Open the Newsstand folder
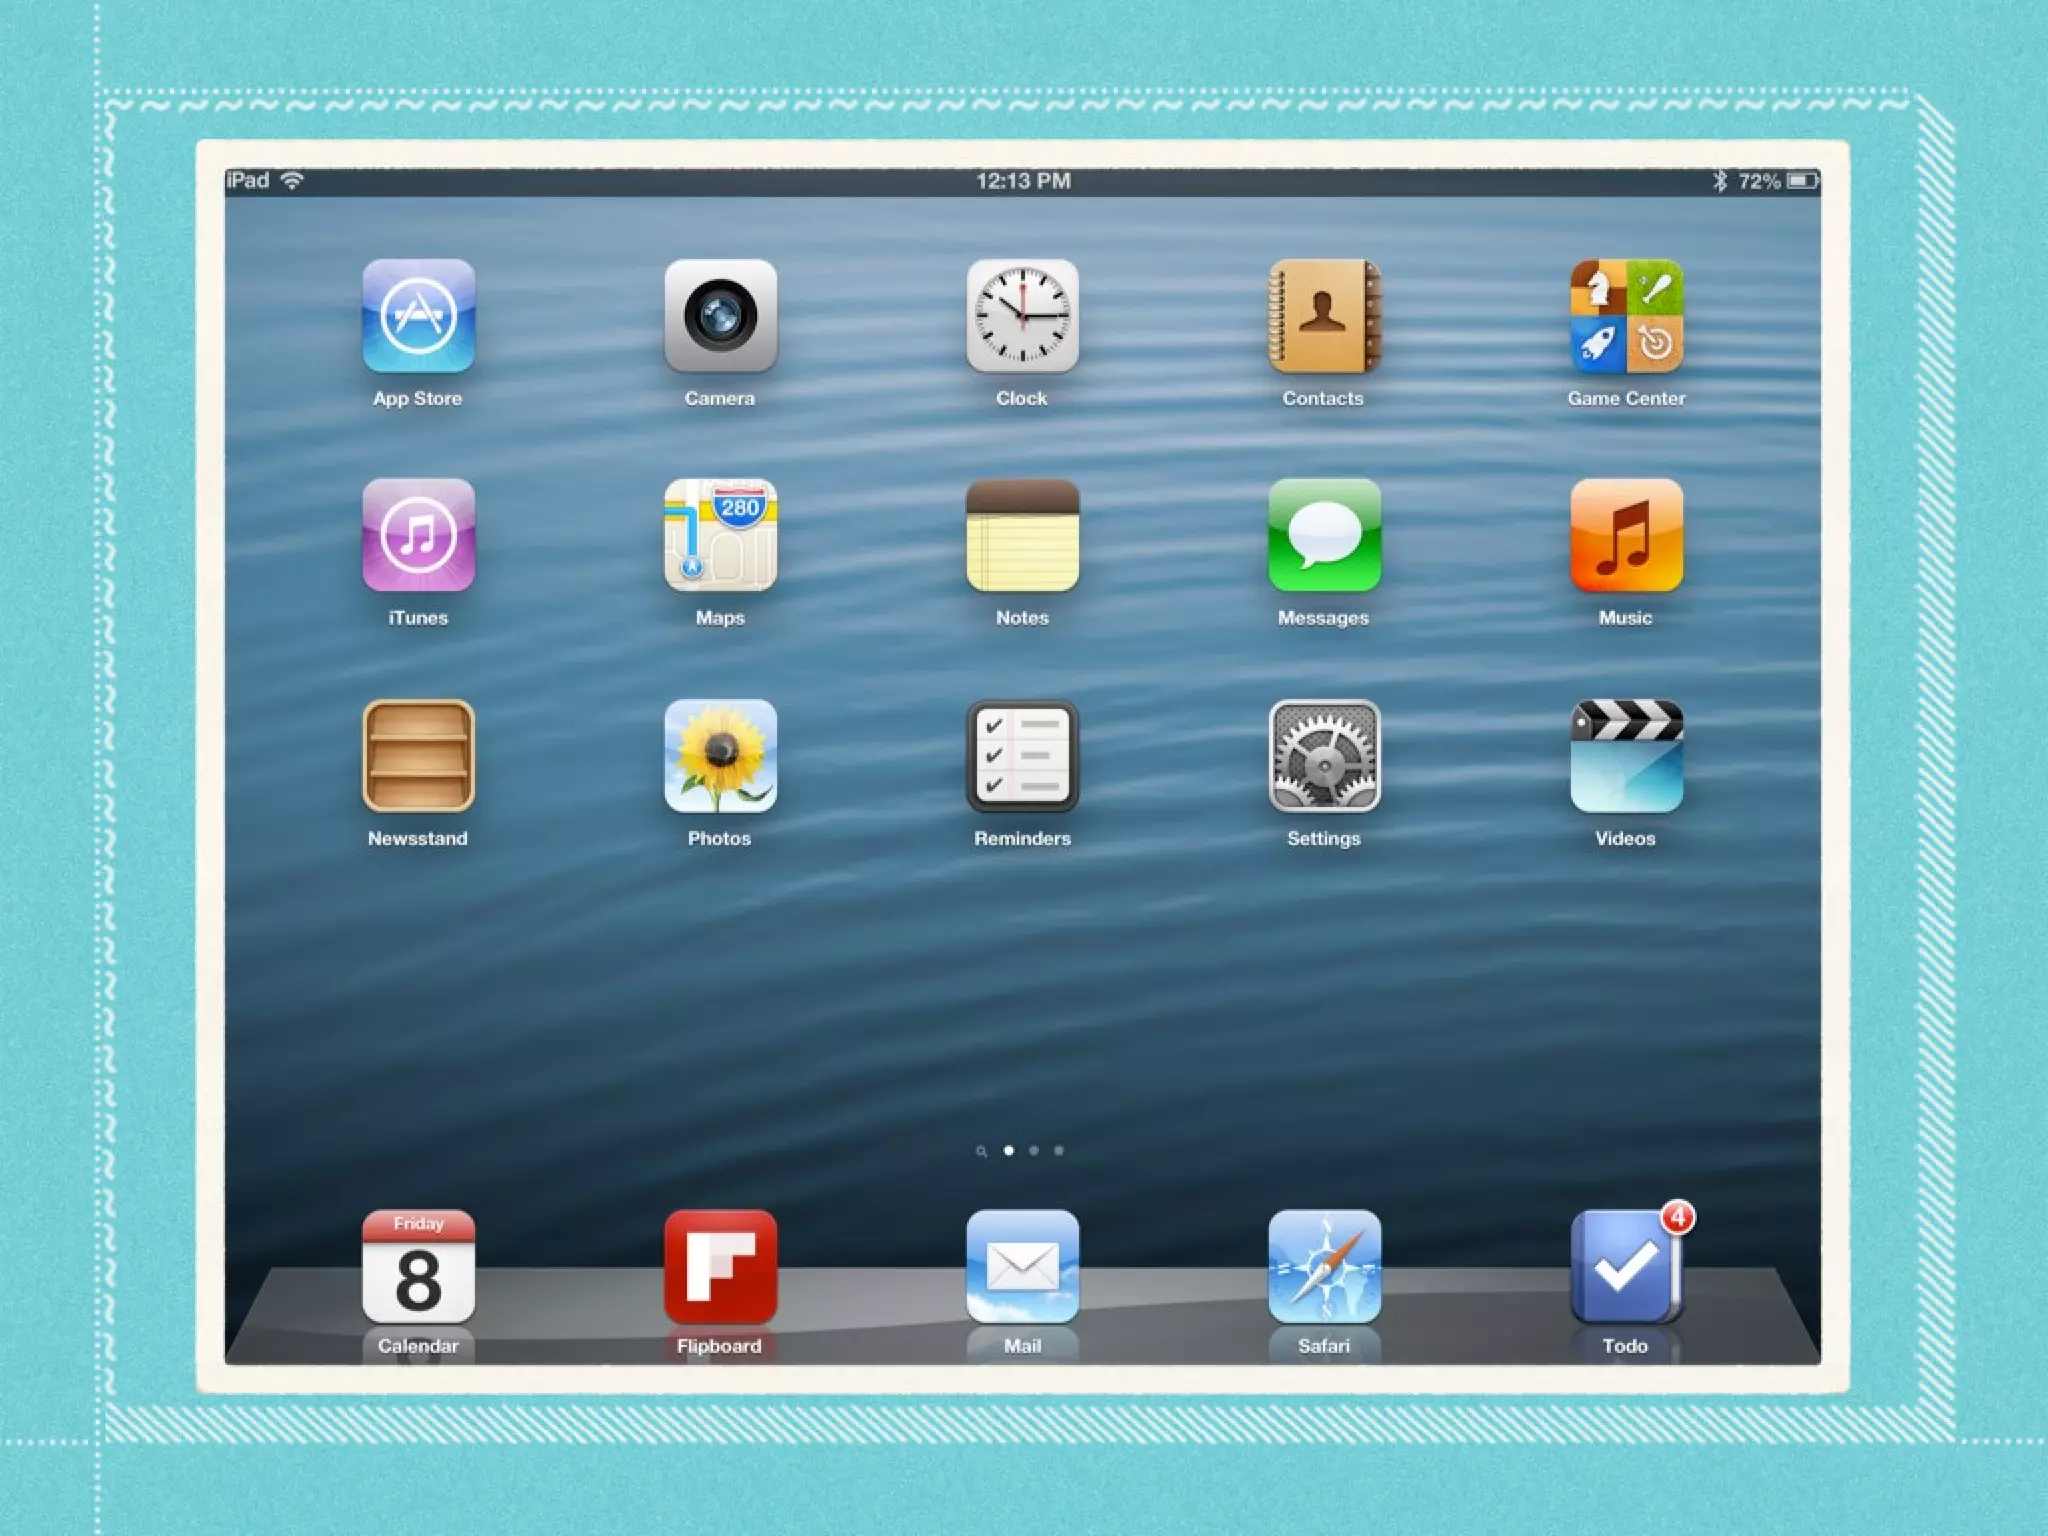Viewport: 2048px width, 1536px height. click(x=418, y=756)
